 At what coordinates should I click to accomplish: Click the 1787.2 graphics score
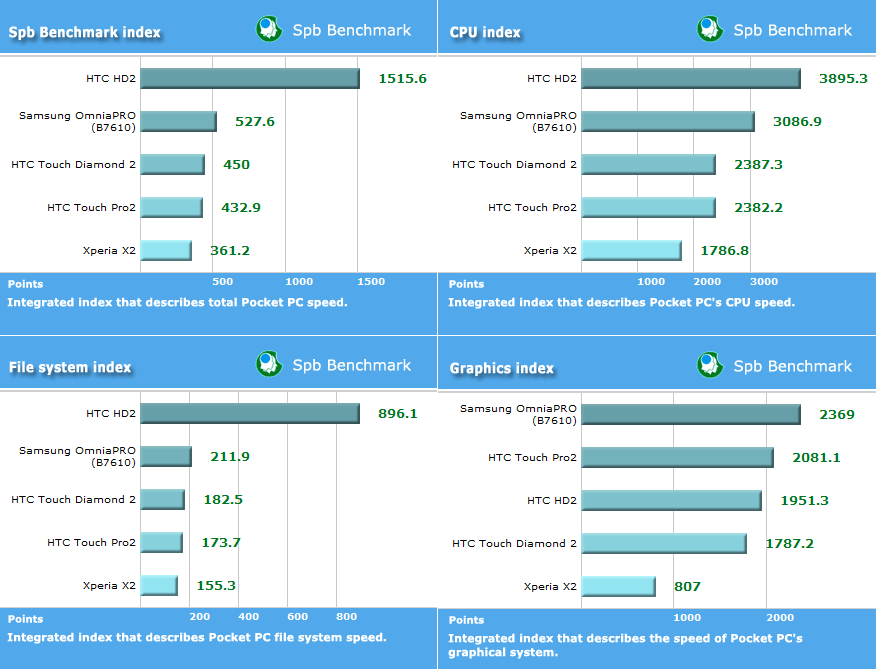coord(789,544)
